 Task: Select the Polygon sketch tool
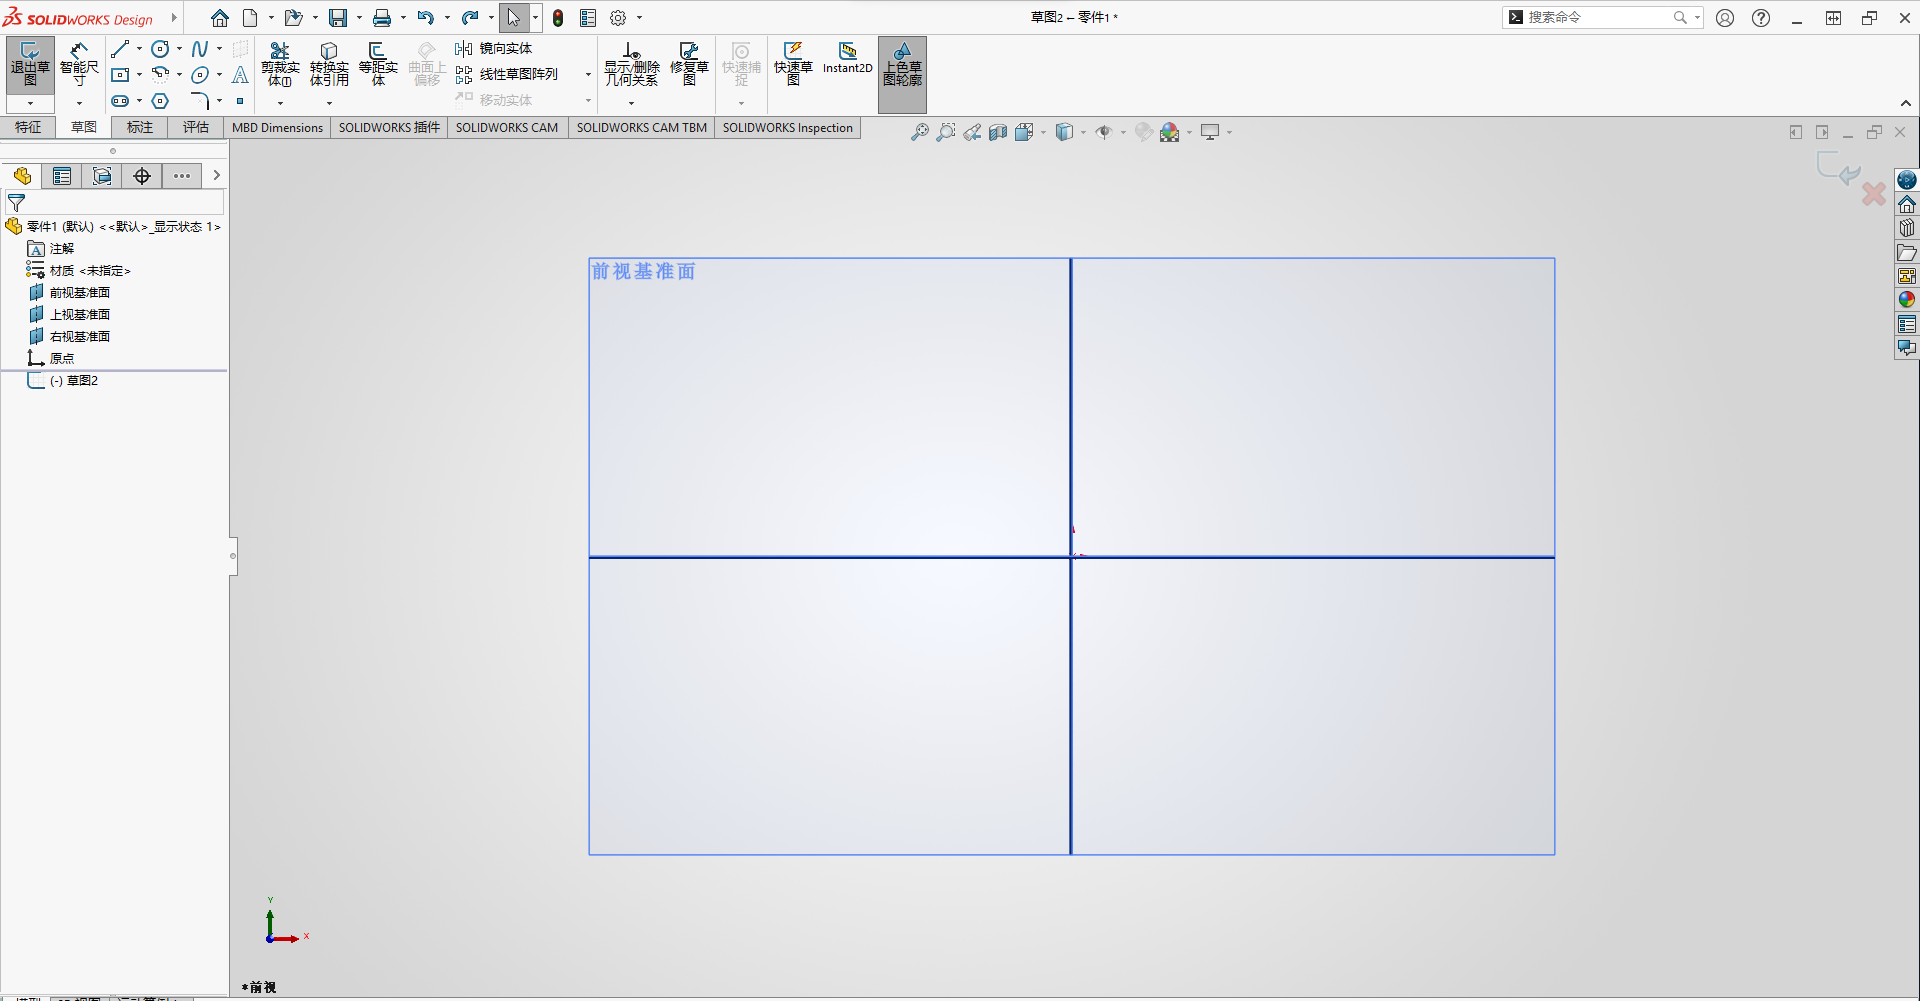tap(160, 101)
